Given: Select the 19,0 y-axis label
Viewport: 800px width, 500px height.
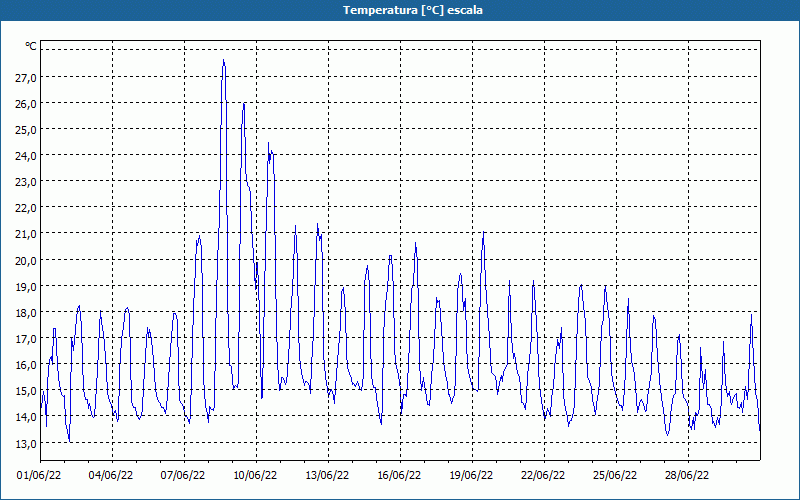Looking at the screenshot, I should (x=26, y=286).
